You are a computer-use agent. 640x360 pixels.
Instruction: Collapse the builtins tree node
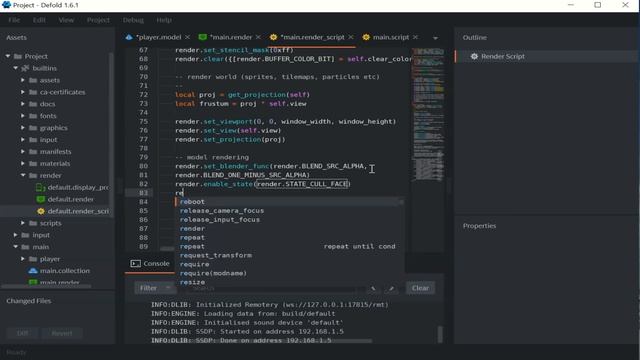pyautogui.click(x=16, y=68)
